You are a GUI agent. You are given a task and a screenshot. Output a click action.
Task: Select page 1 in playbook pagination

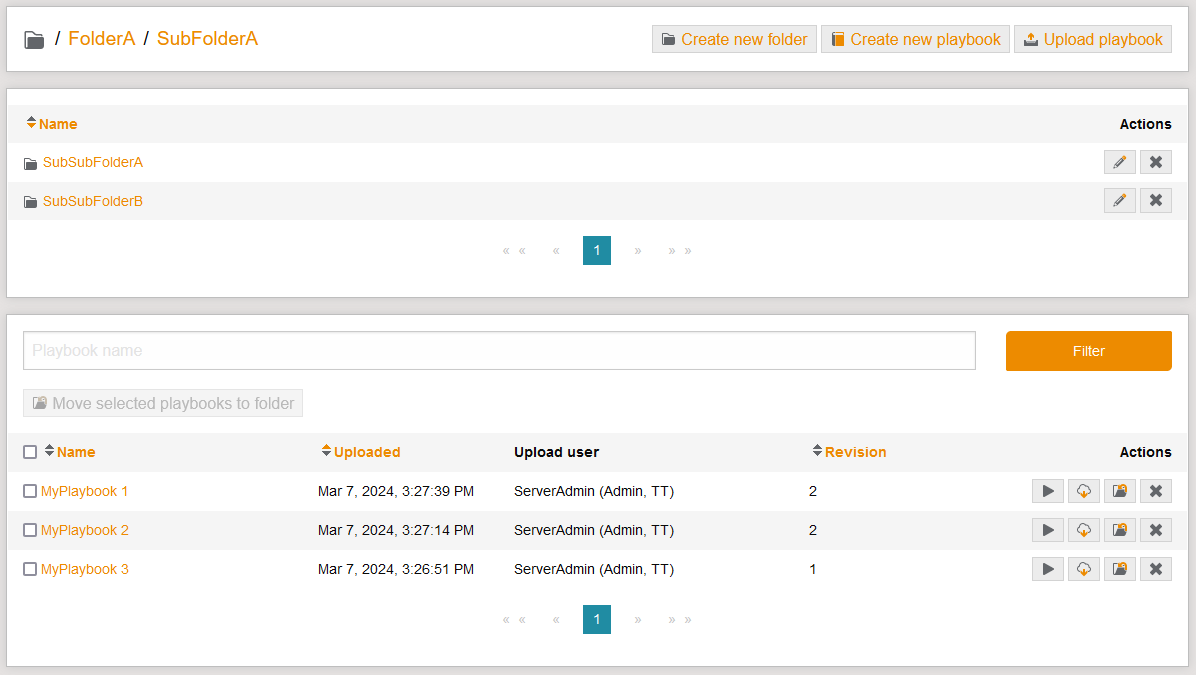(596, 619)
